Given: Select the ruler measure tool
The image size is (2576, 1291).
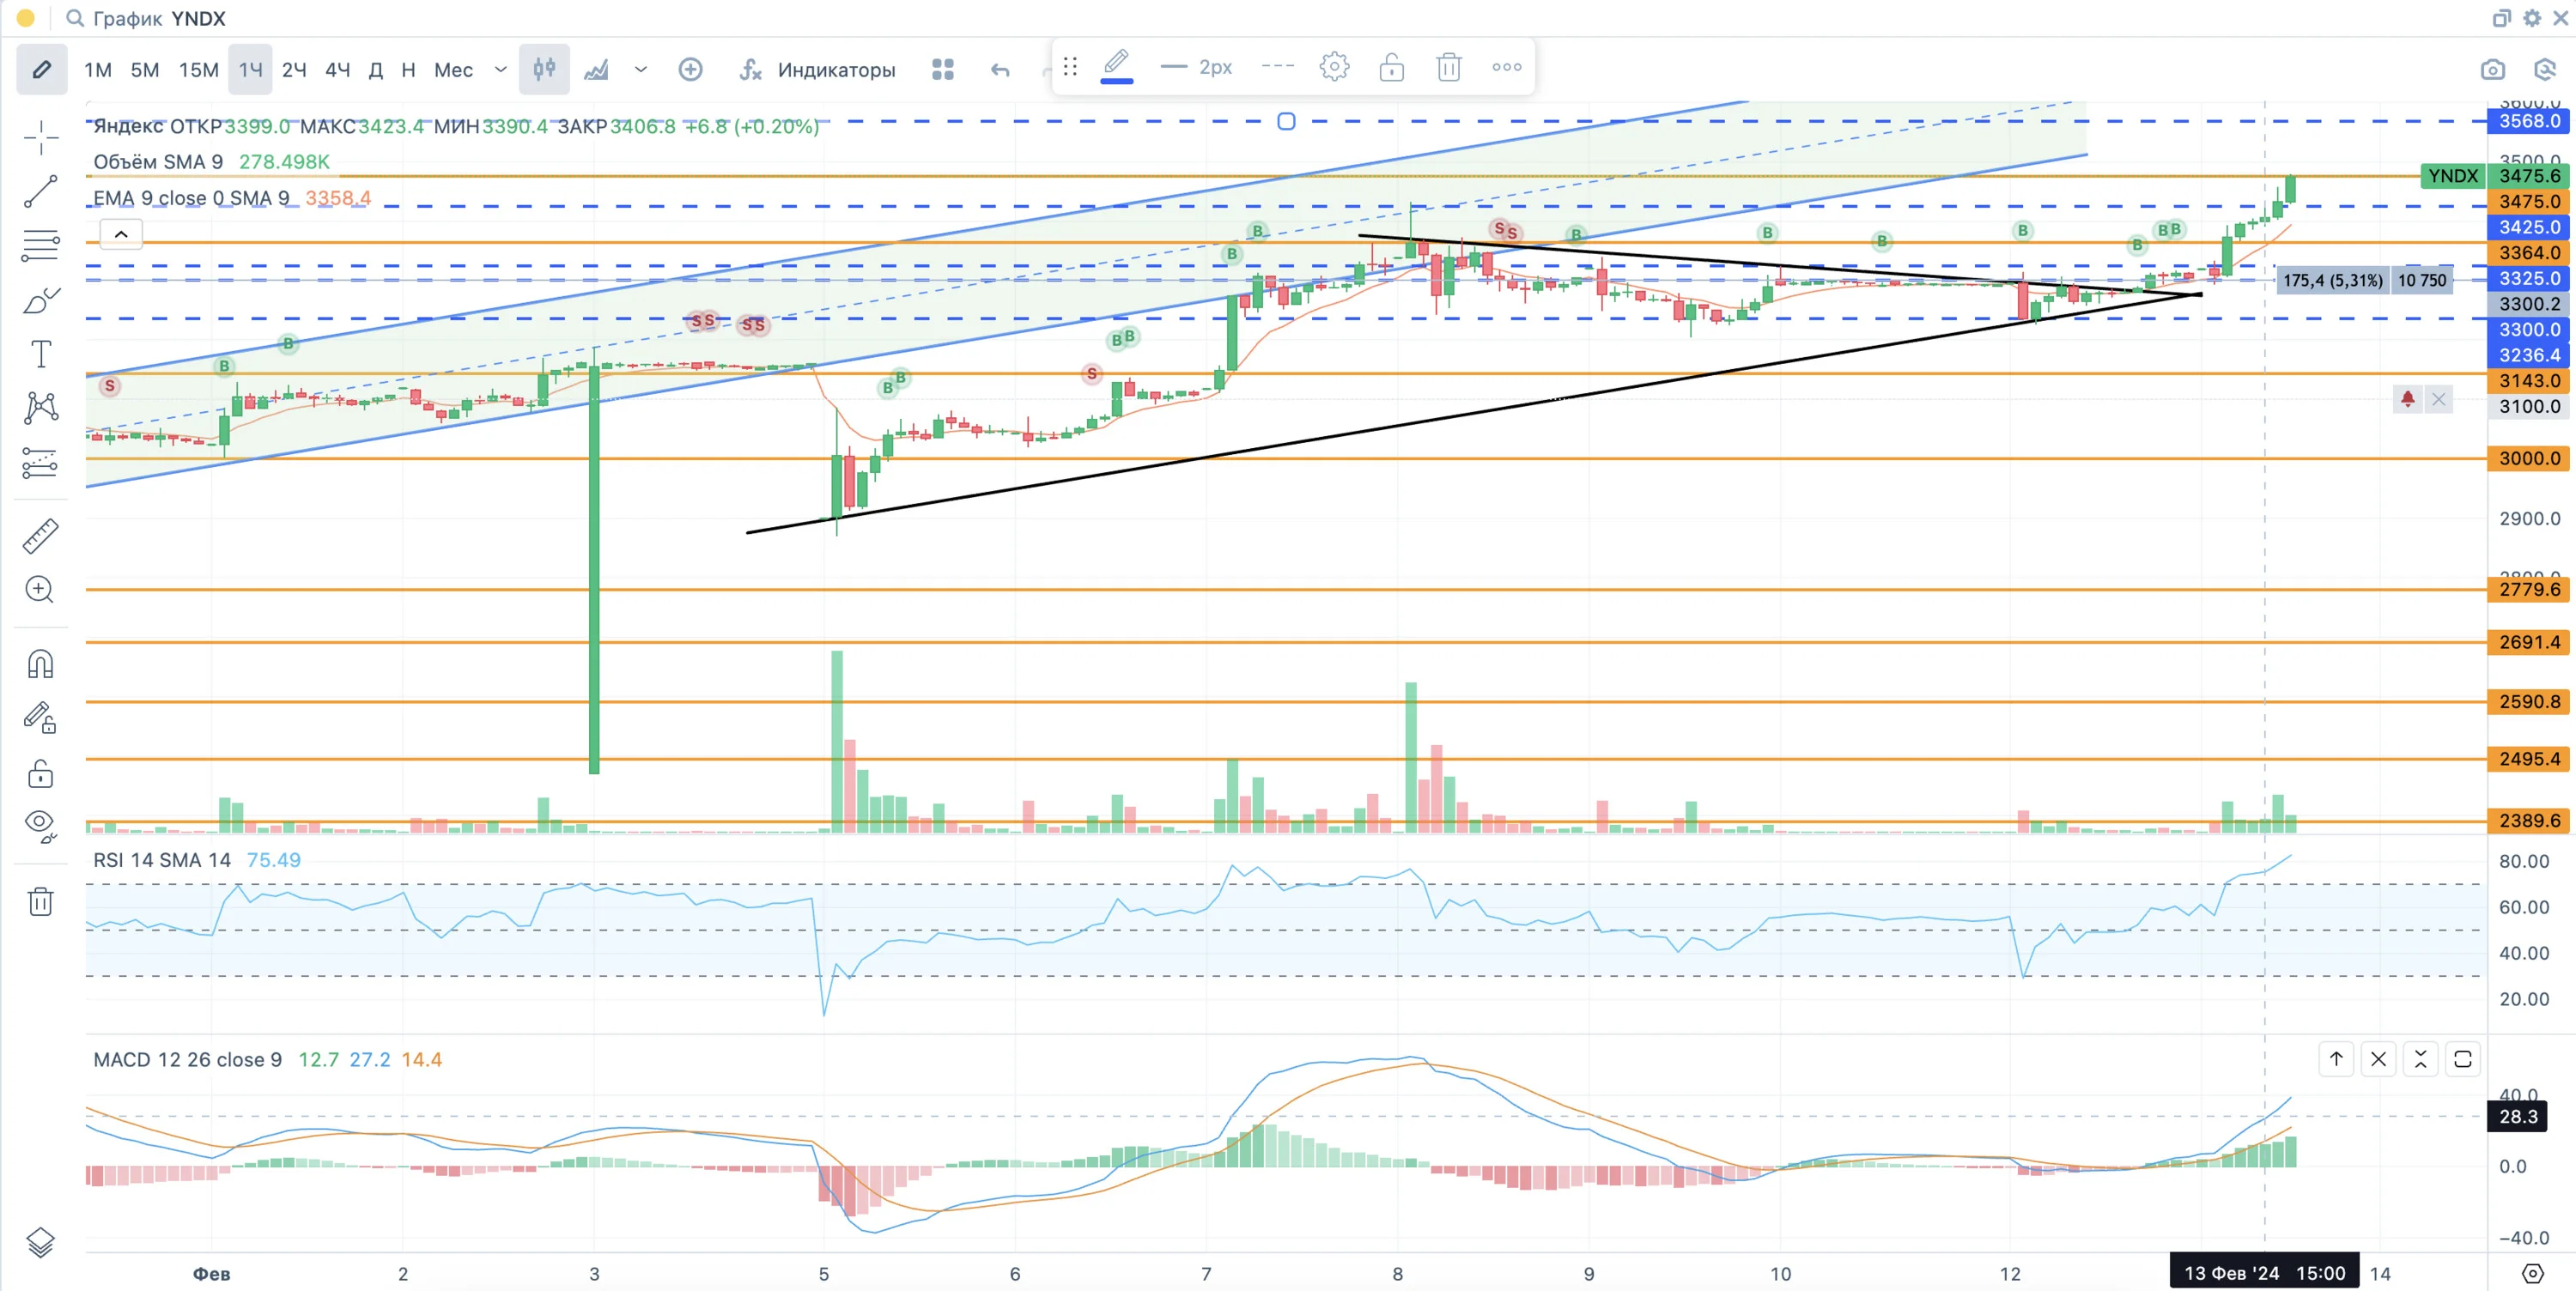Looking at the screenshot, I should [x=41, y=536].
